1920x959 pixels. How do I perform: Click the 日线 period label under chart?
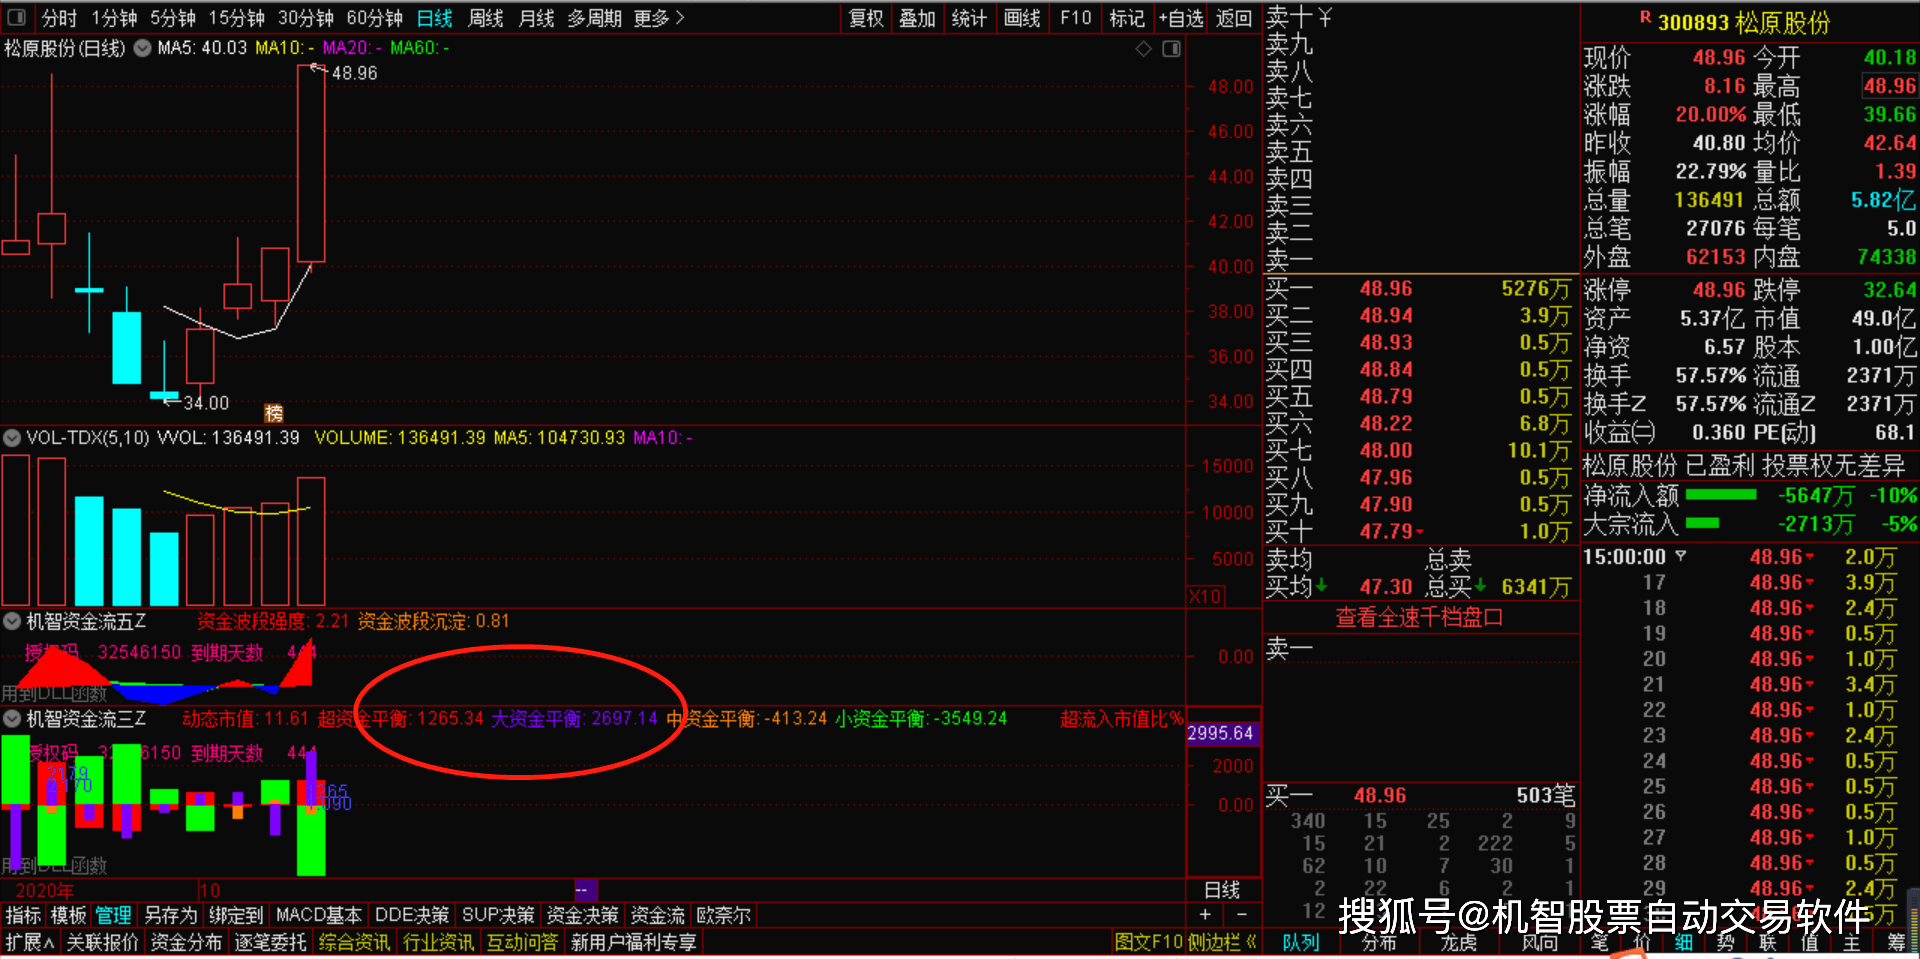[x=1222, y=890]
